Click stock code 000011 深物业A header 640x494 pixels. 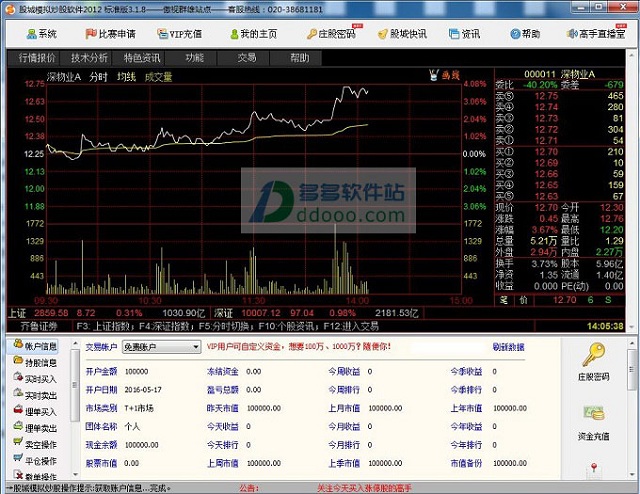[559, 74]
